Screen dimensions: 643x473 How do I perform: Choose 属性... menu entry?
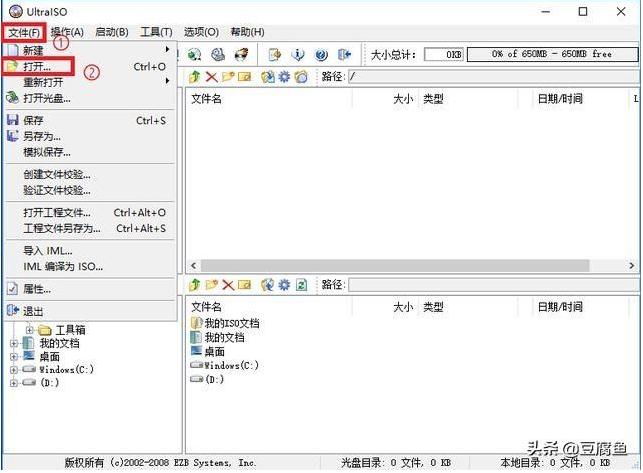click(91, 289)
